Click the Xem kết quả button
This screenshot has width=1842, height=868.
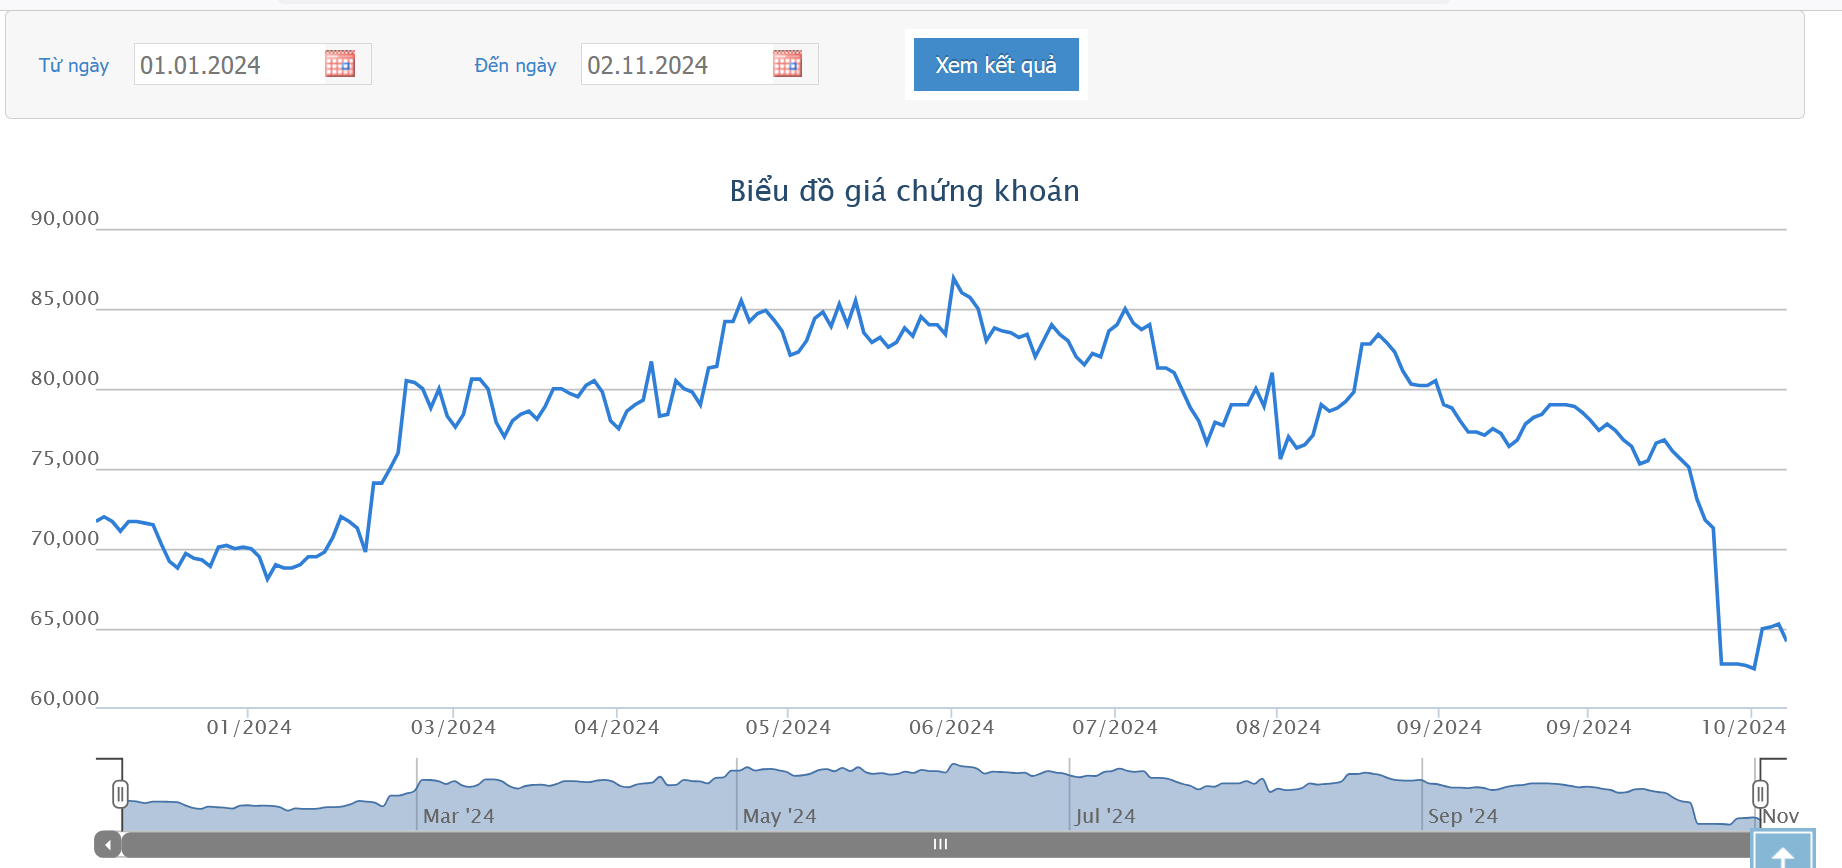click(x=995, y=65)
